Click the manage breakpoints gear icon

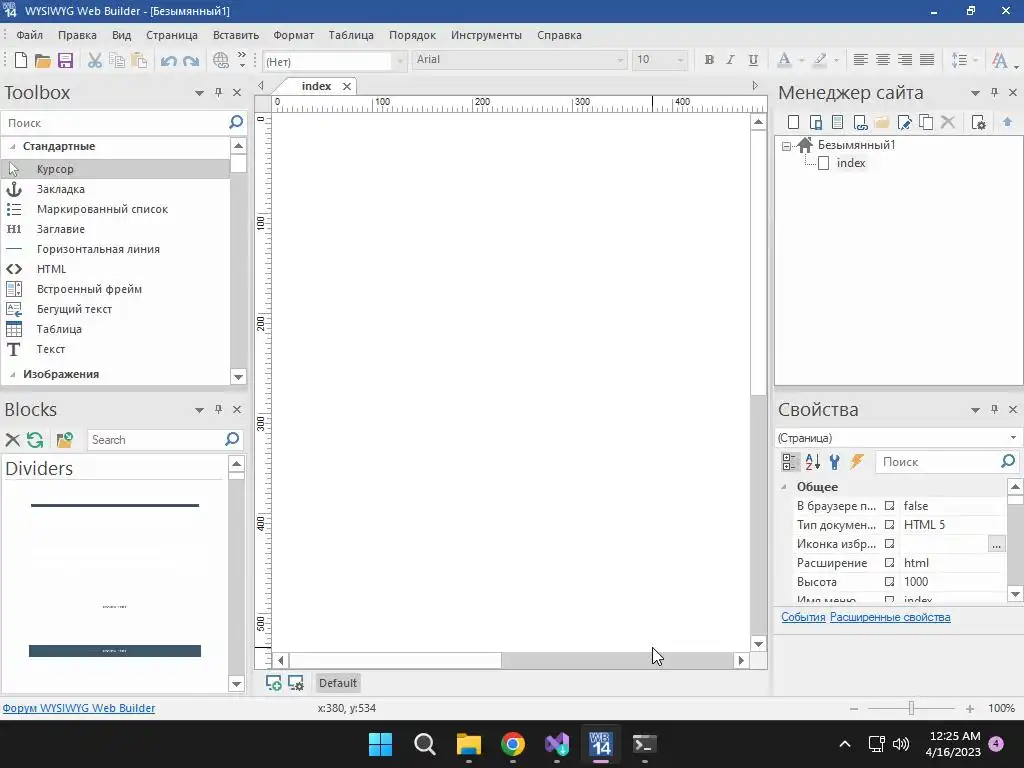pyautogui.click(x=296, y=683)
